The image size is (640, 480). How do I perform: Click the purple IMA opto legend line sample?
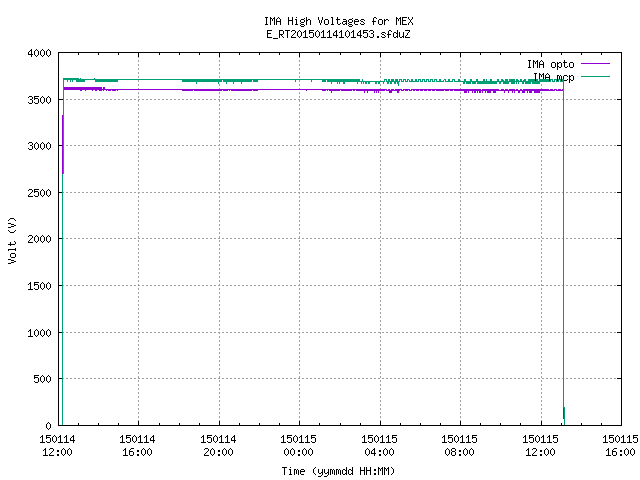[595, 64]
